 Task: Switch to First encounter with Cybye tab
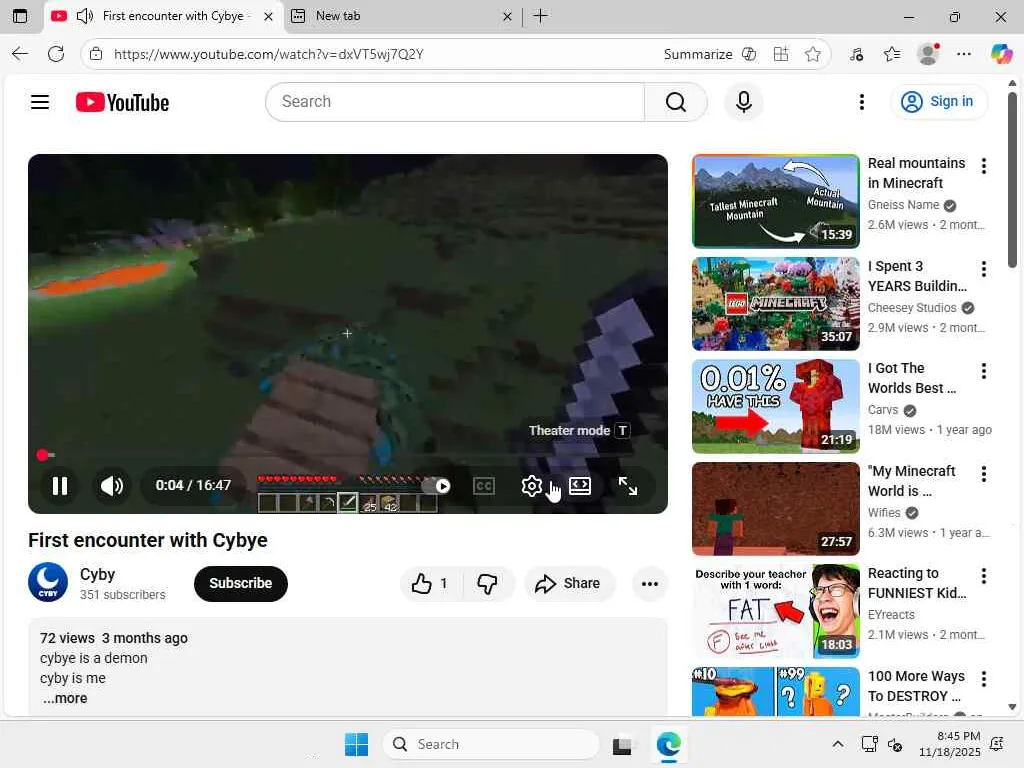(x=164, y=16)
